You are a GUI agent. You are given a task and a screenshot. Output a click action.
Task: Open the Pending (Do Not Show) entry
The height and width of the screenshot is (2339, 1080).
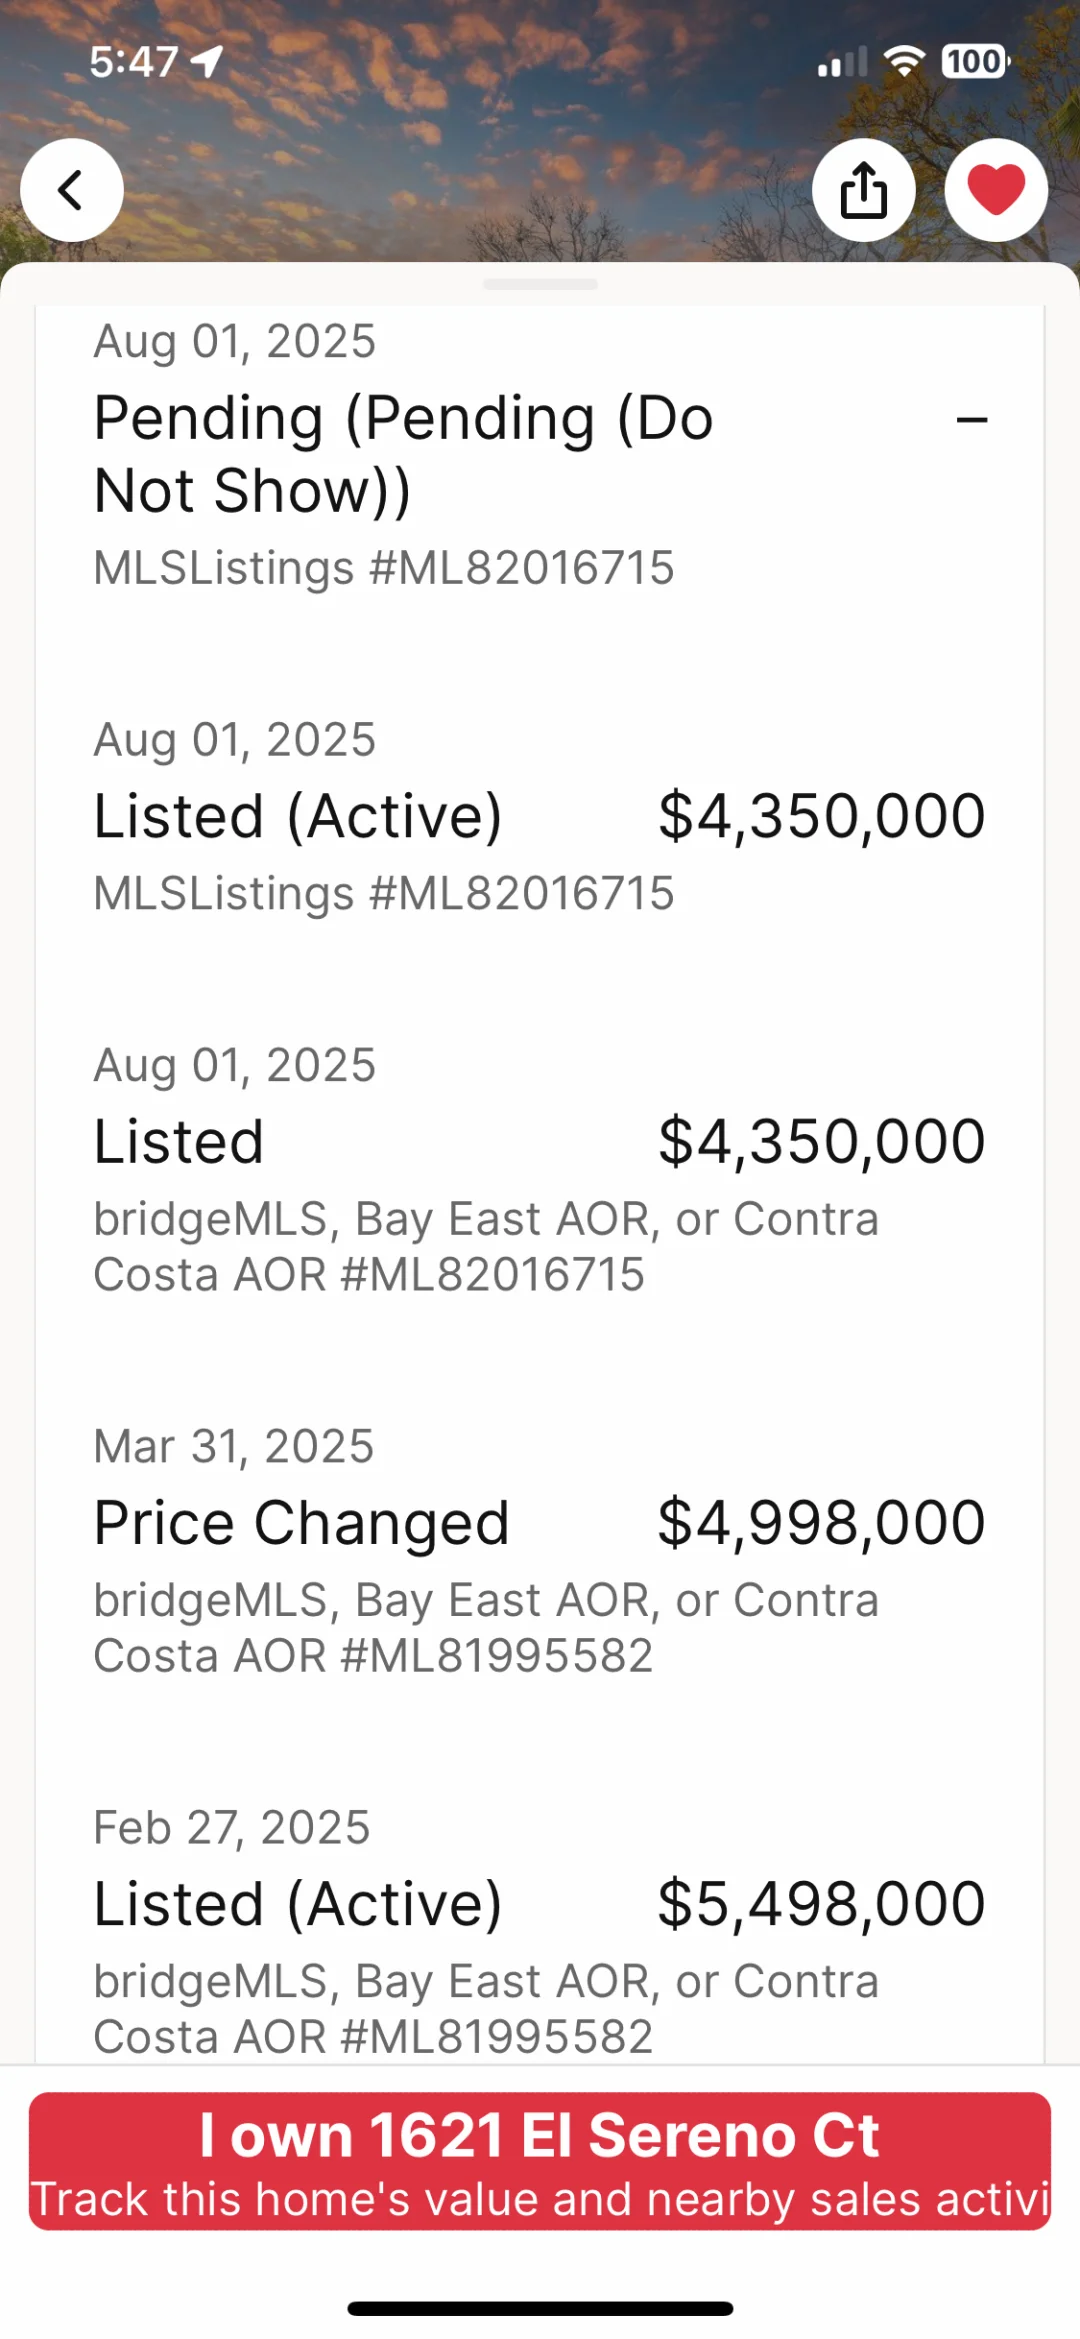[403, 454]
